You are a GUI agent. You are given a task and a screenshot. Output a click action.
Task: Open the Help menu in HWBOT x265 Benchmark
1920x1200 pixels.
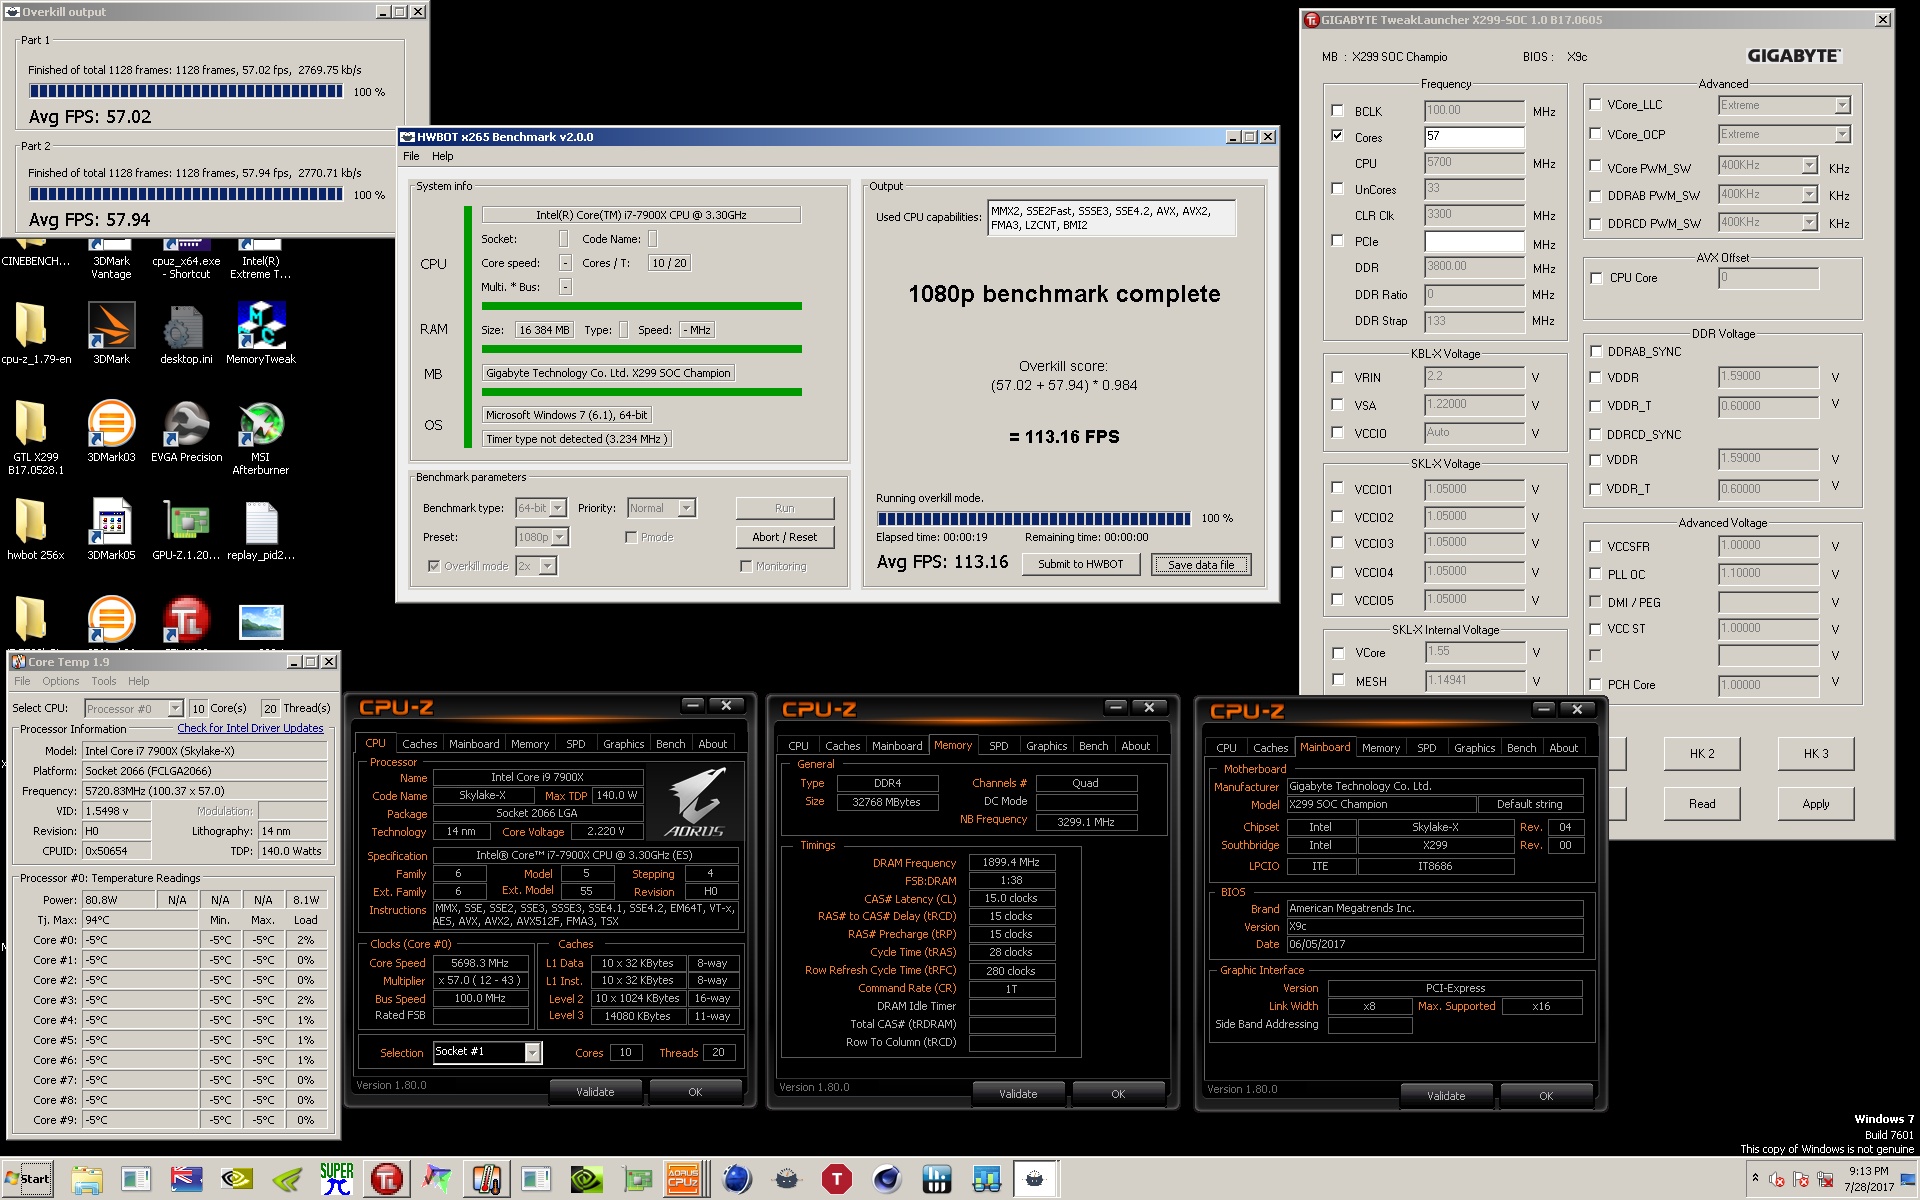[x=442, y=156]
